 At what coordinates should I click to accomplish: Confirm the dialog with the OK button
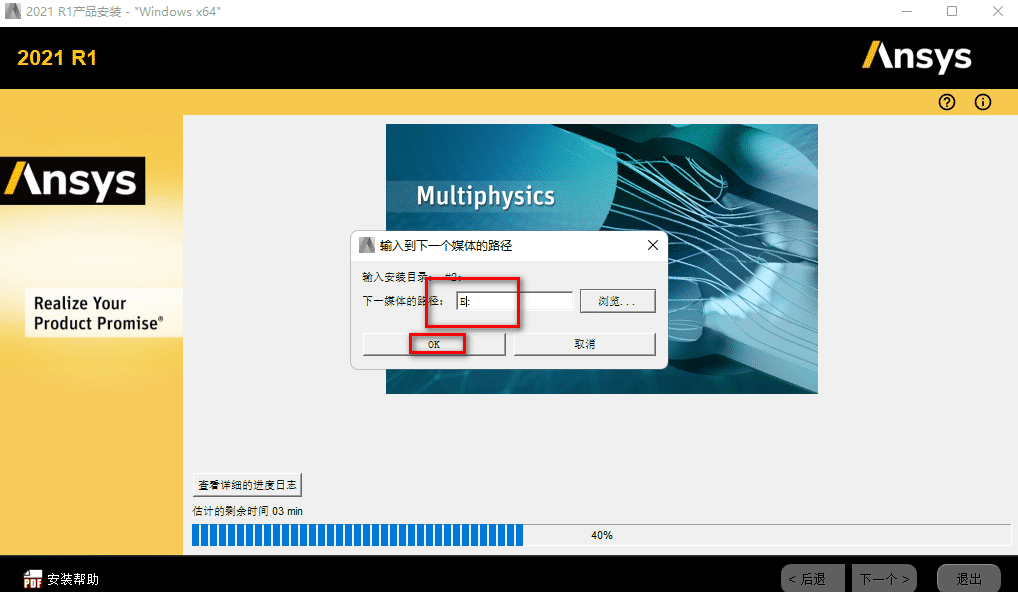coord(434,344)
